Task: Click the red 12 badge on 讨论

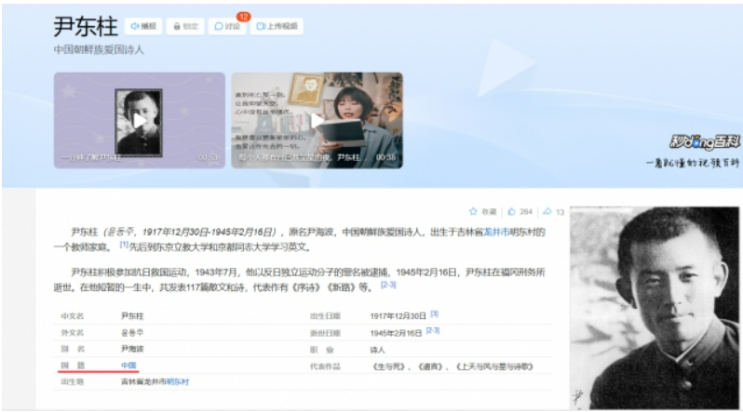Action: [244, 17]
